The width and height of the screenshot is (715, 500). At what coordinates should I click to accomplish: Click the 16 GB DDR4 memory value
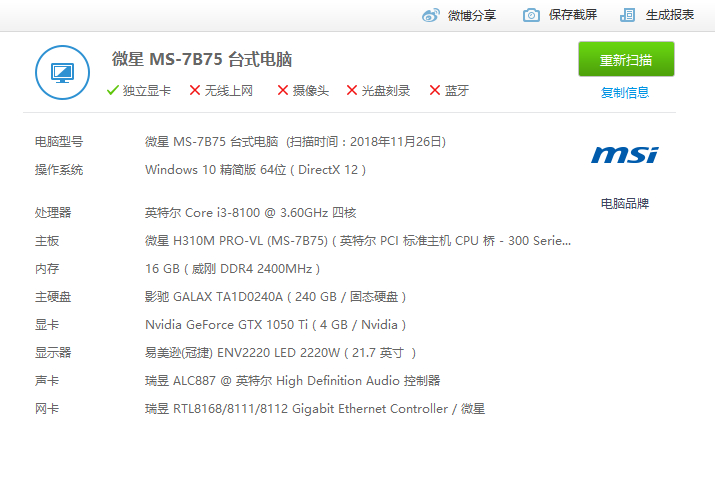pos(233,268)
